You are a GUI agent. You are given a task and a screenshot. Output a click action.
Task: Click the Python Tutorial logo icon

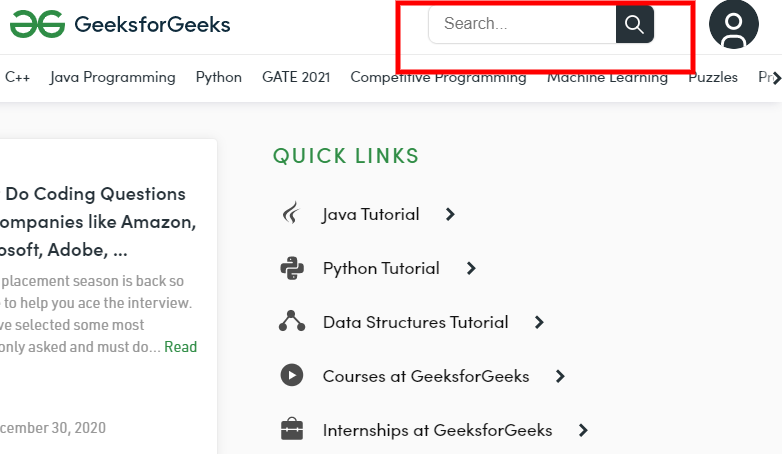[292, 268]
